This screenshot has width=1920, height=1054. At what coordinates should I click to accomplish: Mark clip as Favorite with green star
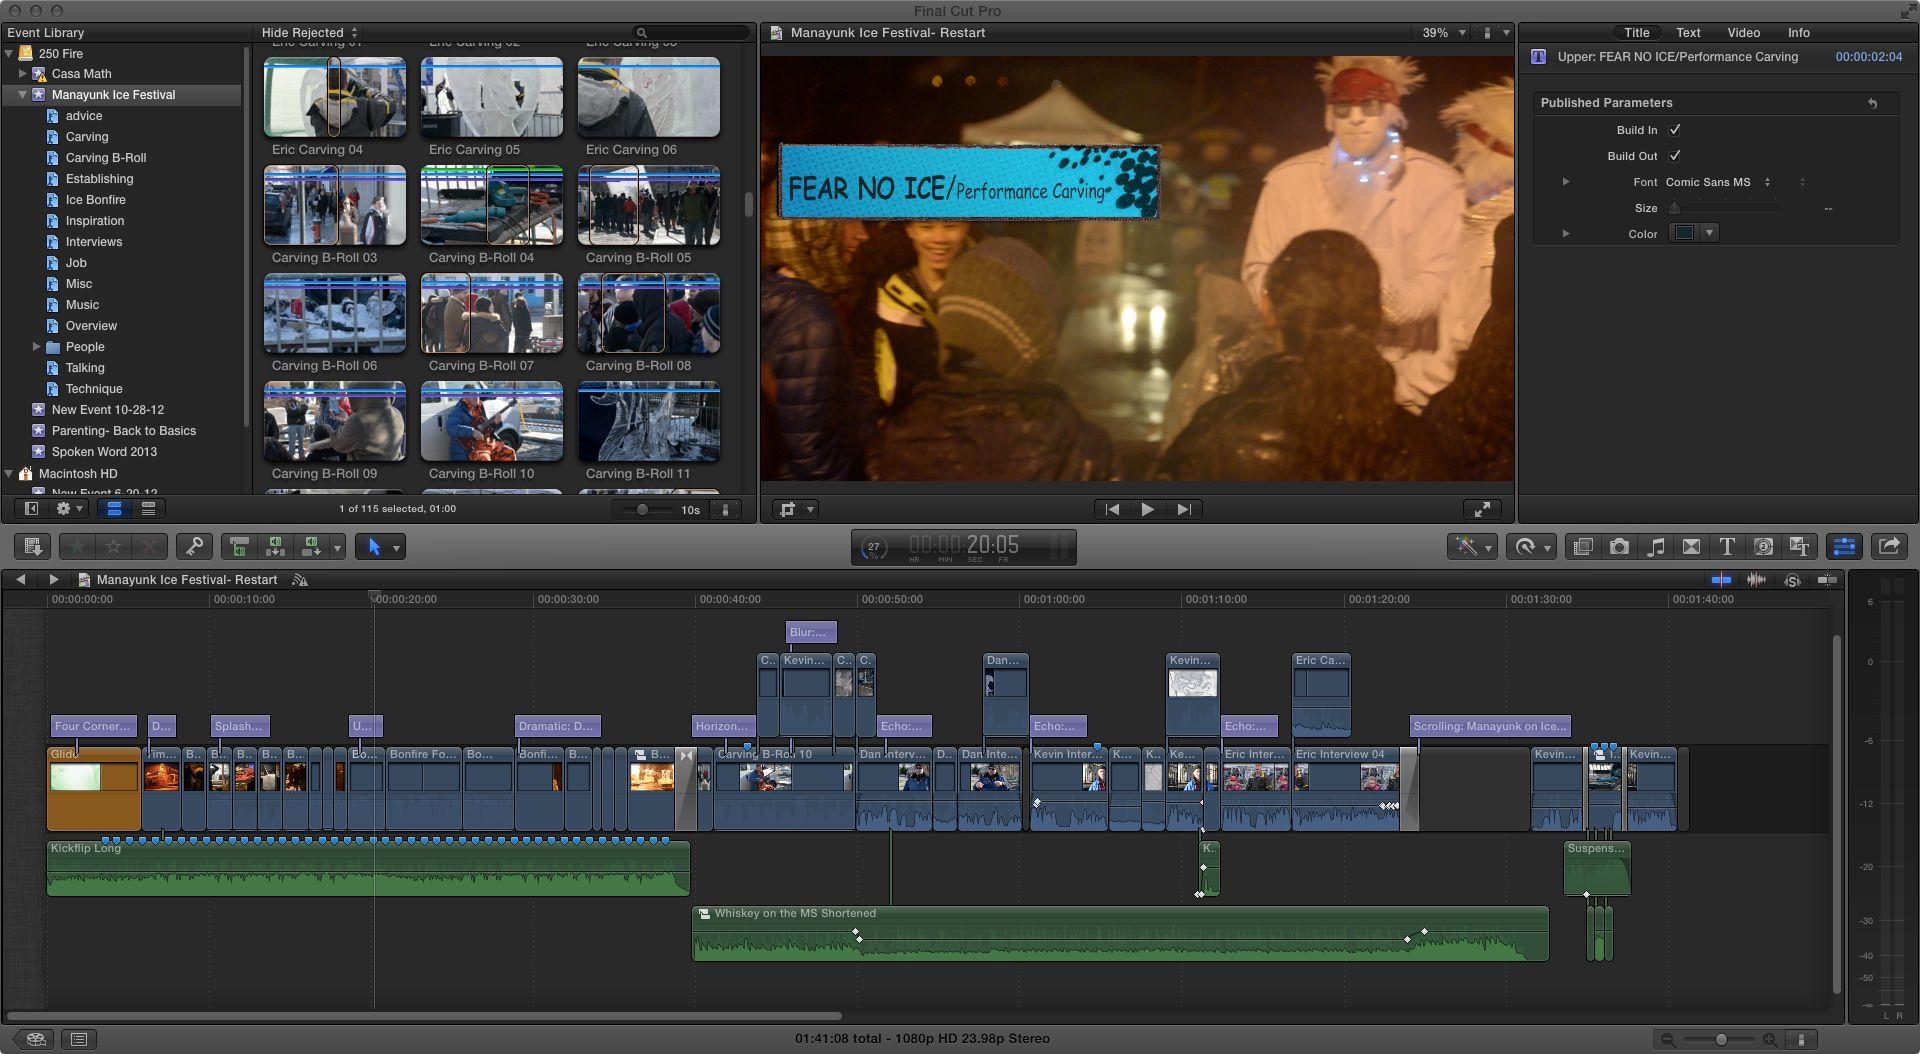click(x=77, y=546)
